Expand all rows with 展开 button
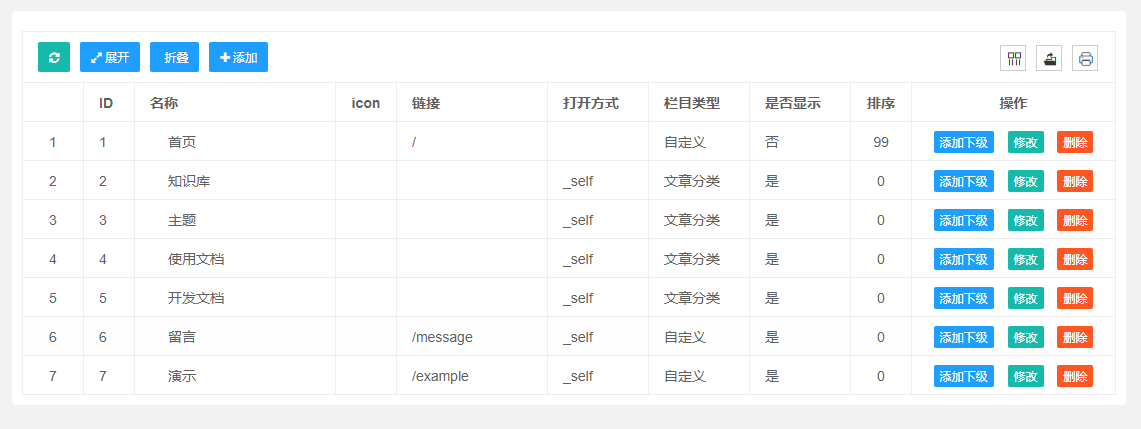 click(110, 57)
